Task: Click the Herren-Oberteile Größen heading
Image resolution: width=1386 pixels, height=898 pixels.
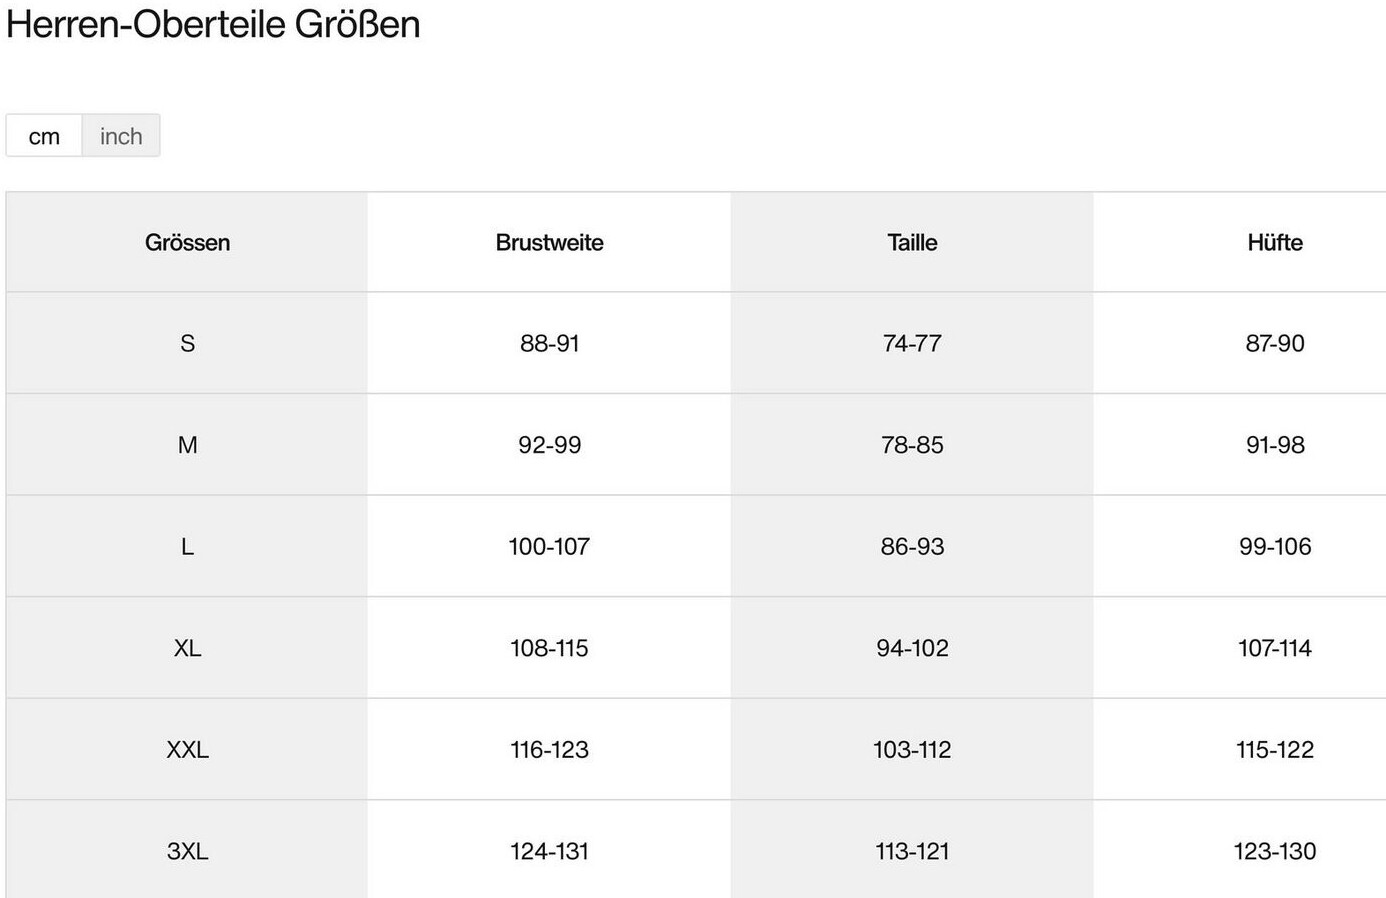Action: coord(213,24)
